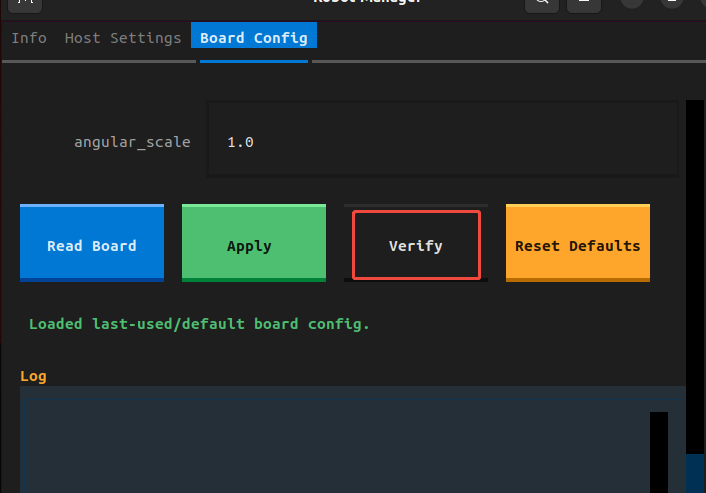This screenshot has width=706, height=493.
Task: Click the orange Log heading
Action: point(33,376)
